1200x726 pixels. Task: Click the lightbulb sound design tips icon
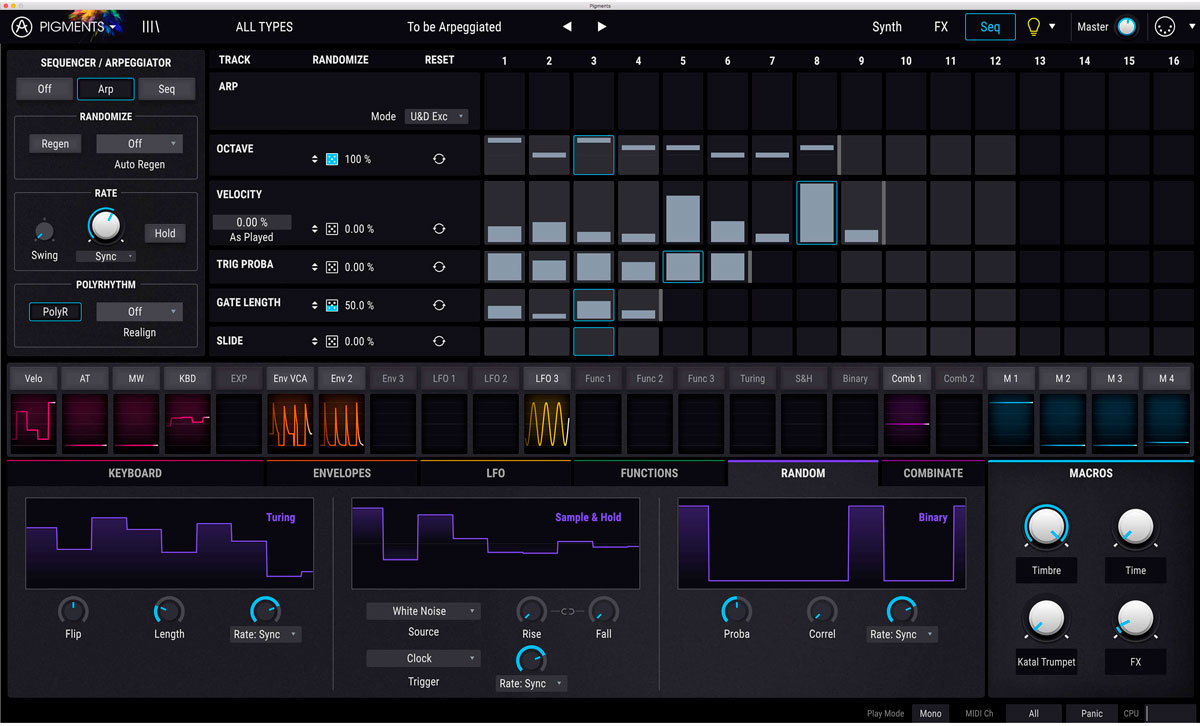point(1035,27)
